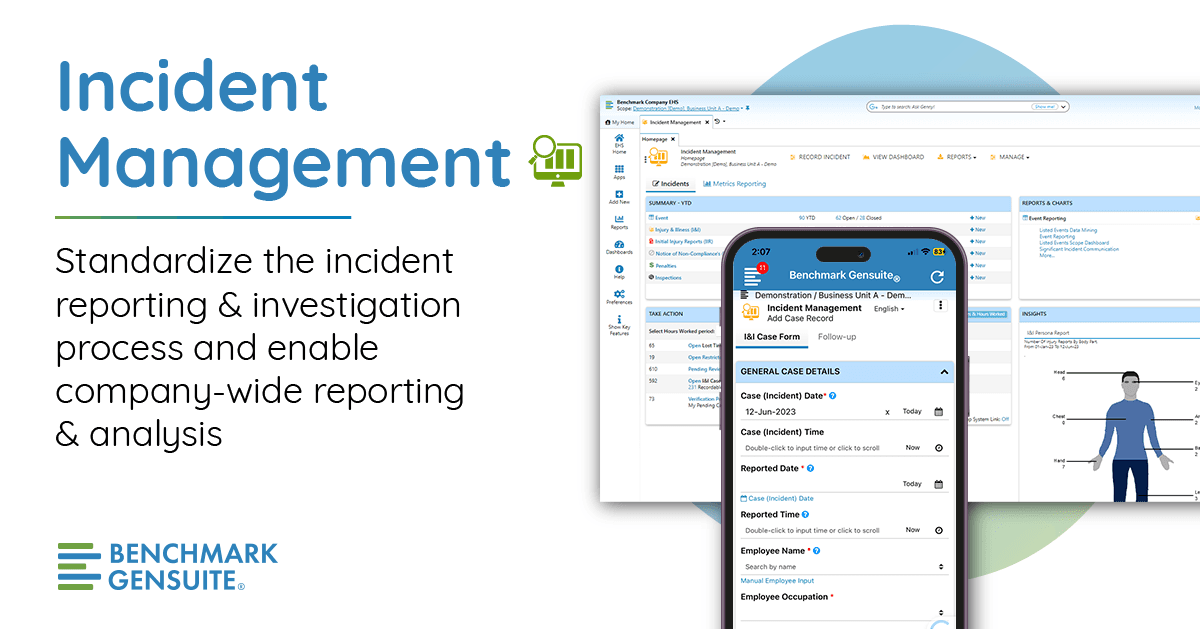Screen dimensions: 1200x629
Task: Switch to the Metrics Reporting tab
Action: click(x=735, y=183)
